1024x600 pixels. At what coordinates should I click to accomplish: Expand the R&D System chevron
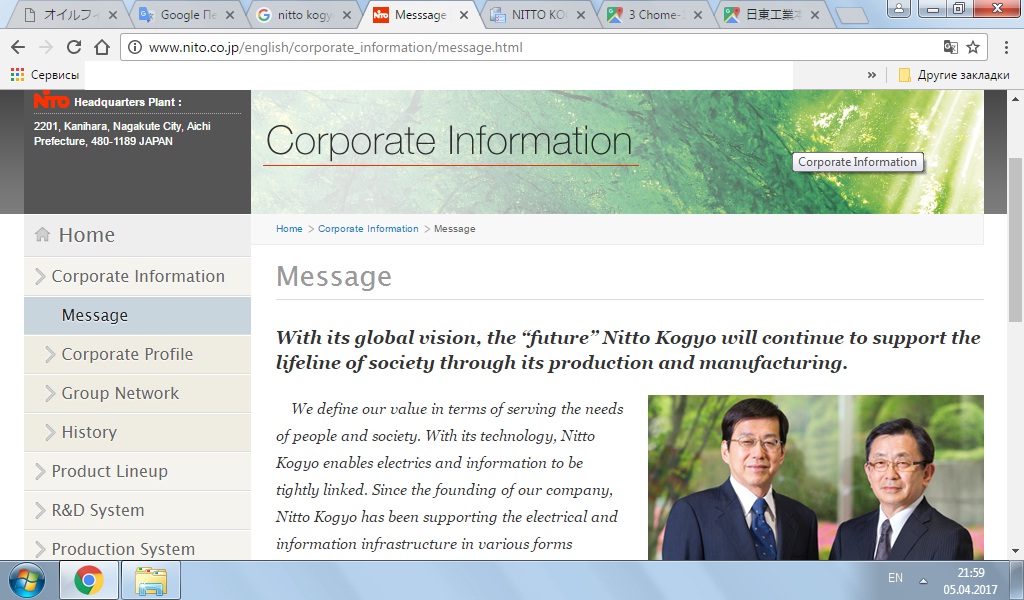click(x=40, y=510)
